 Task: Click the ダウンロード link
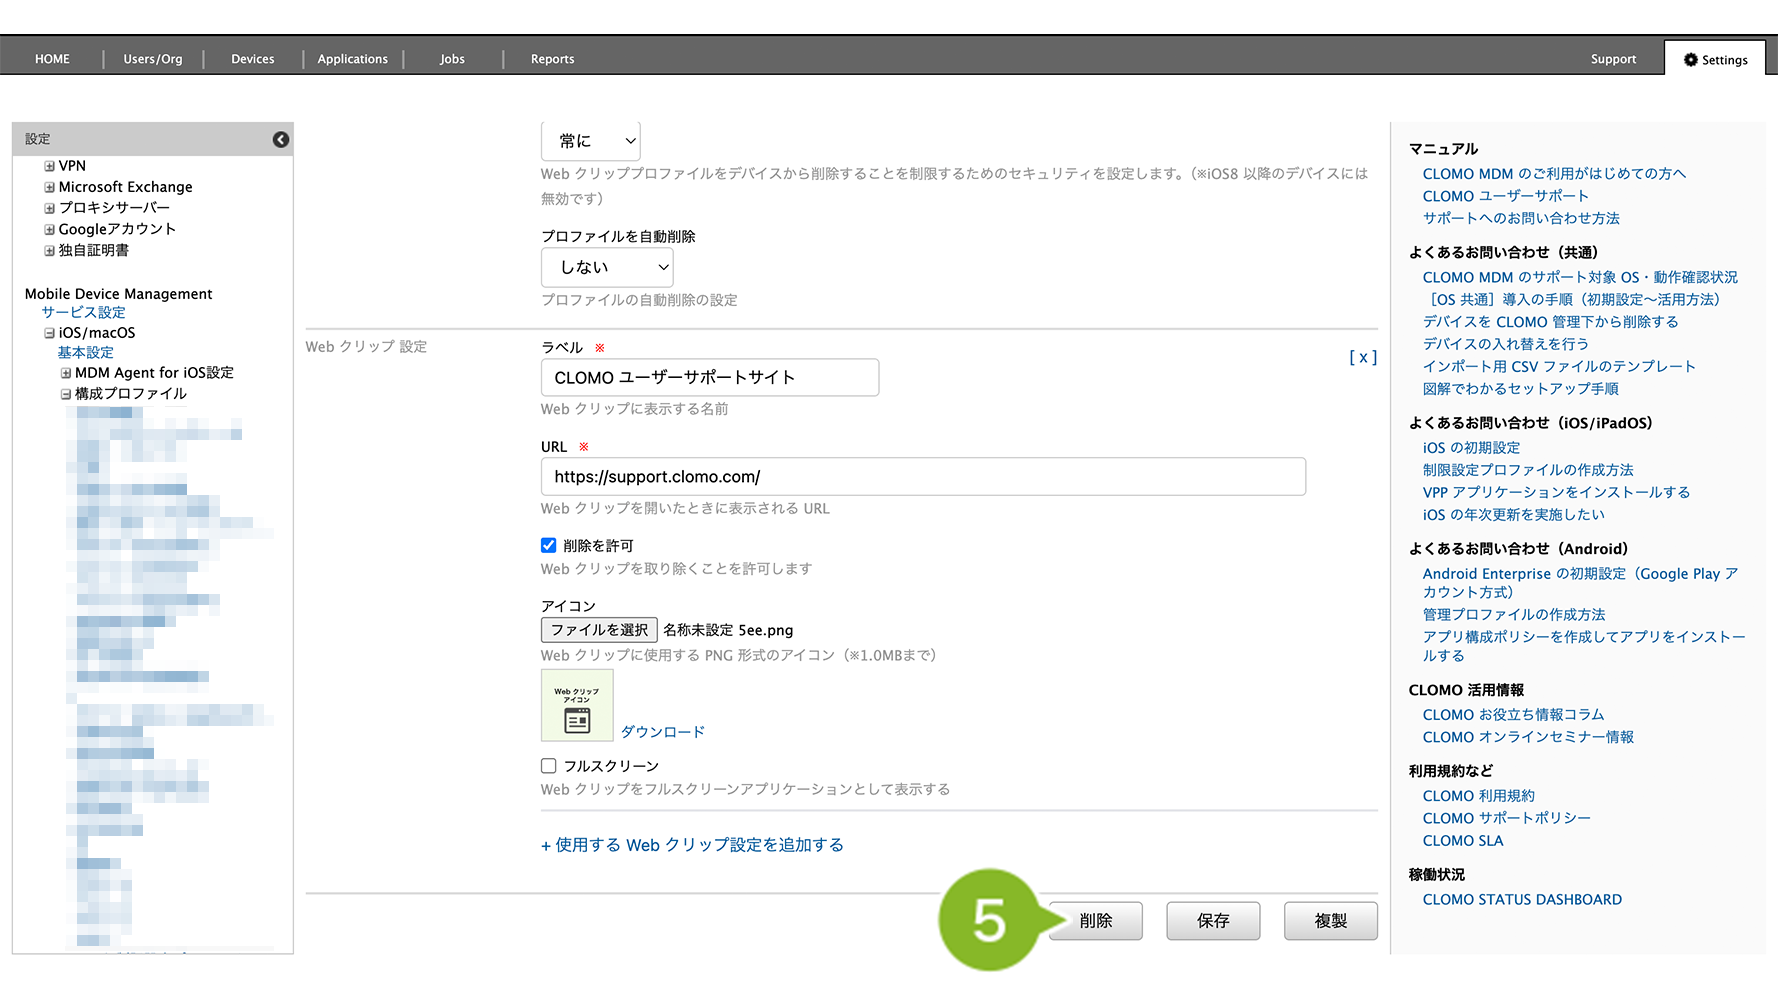click(x=662, y=732)
